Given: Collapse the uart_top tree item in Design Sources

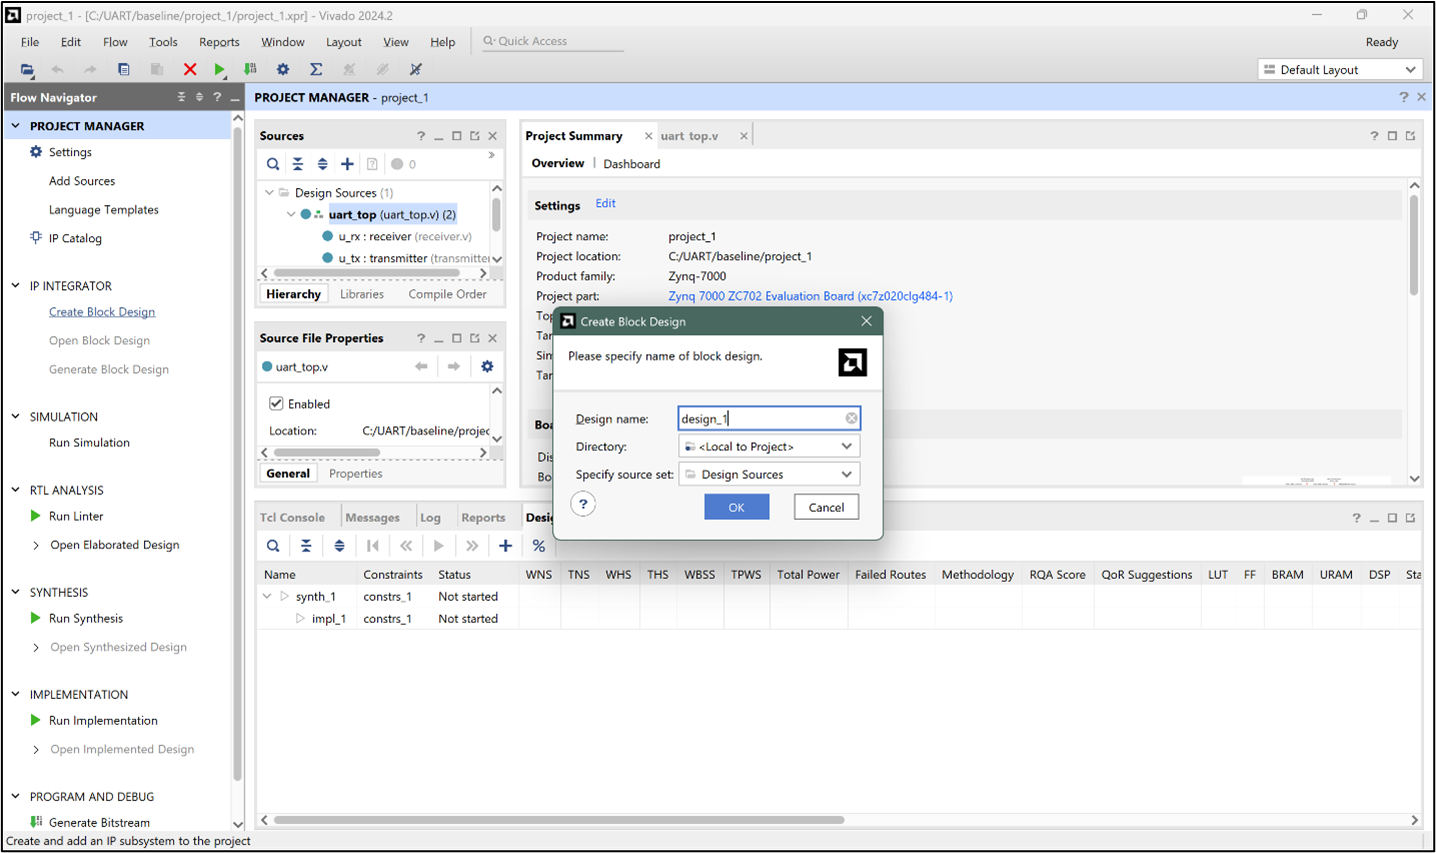Looking at the screenshot, I should pyautogui.click(x=291, y=214).
